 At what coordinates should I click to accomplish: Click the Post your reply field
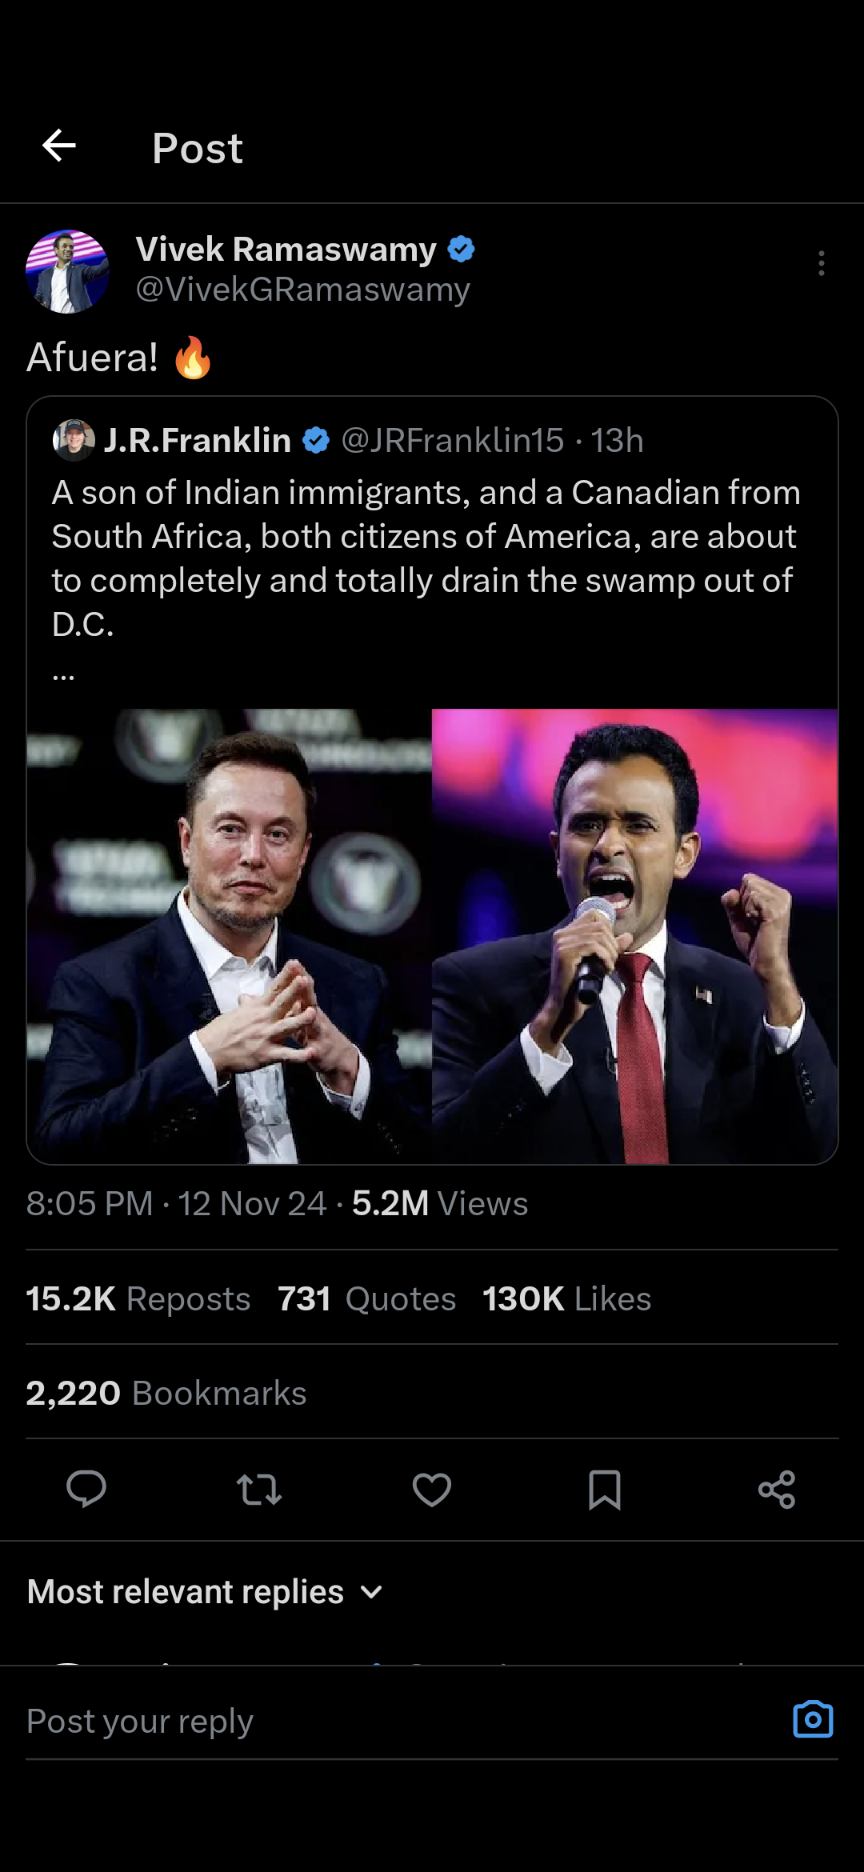point(400,1720)
